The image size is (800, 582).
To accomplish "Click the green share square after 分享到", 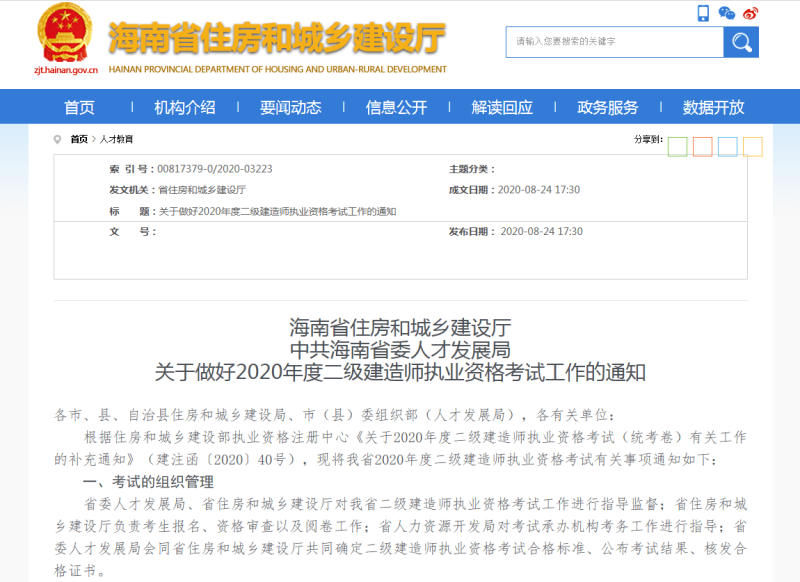I will coord(678,146).
